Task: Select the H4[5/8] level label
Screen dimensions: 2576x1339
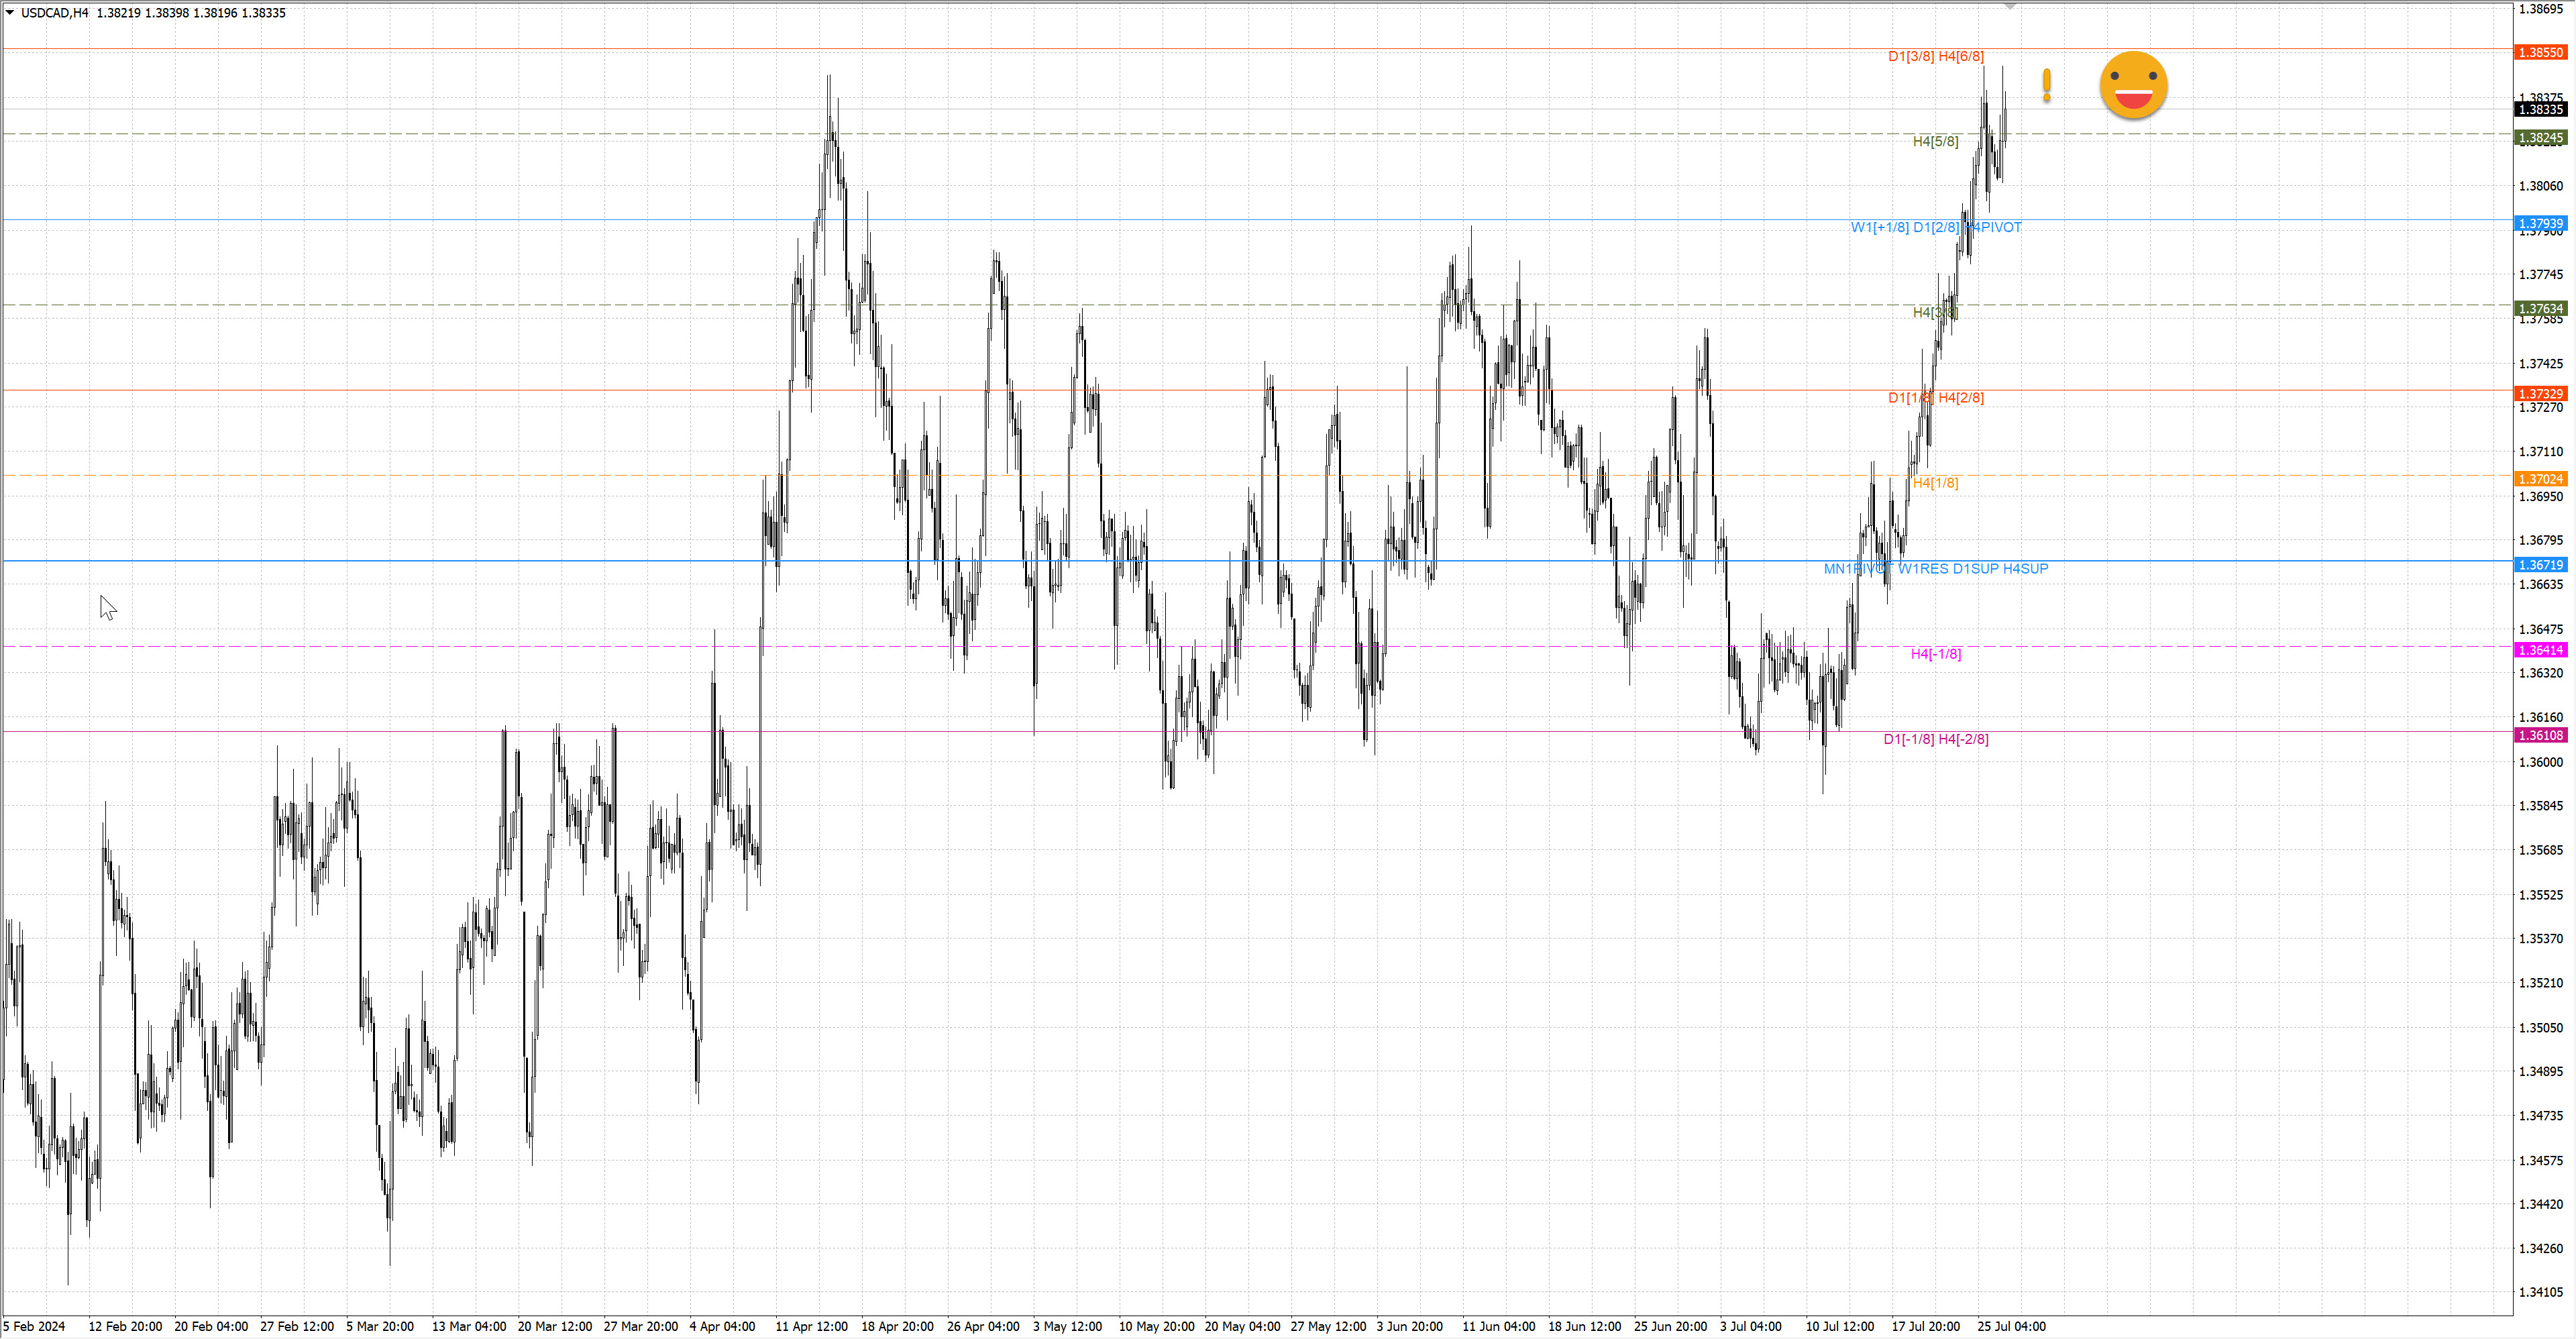Action: point(1935,142)
